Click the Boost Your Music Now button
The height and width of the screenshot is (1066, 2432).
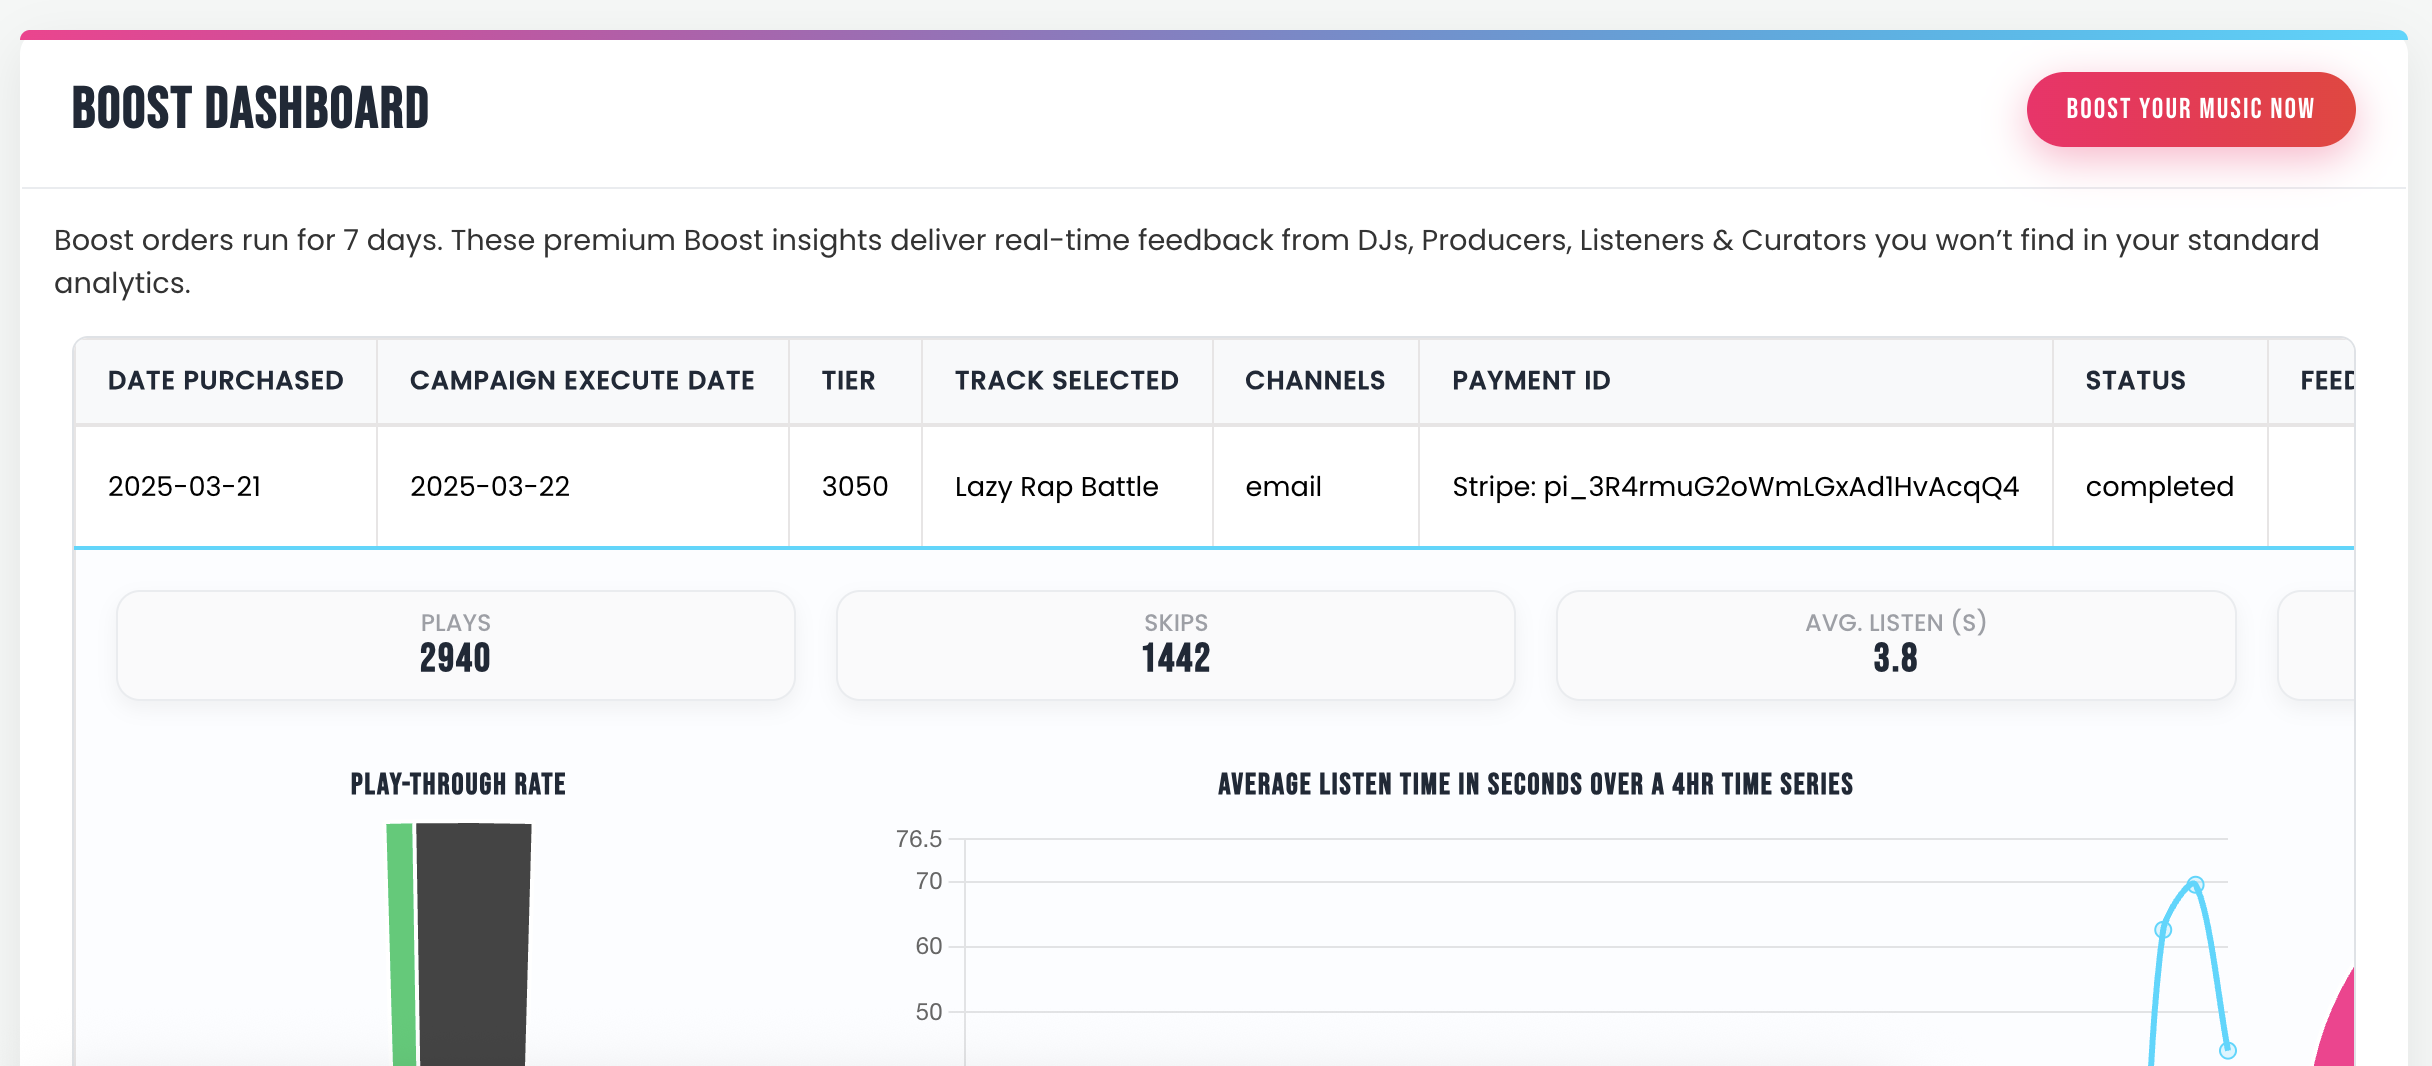click(x=2190, y=109)
